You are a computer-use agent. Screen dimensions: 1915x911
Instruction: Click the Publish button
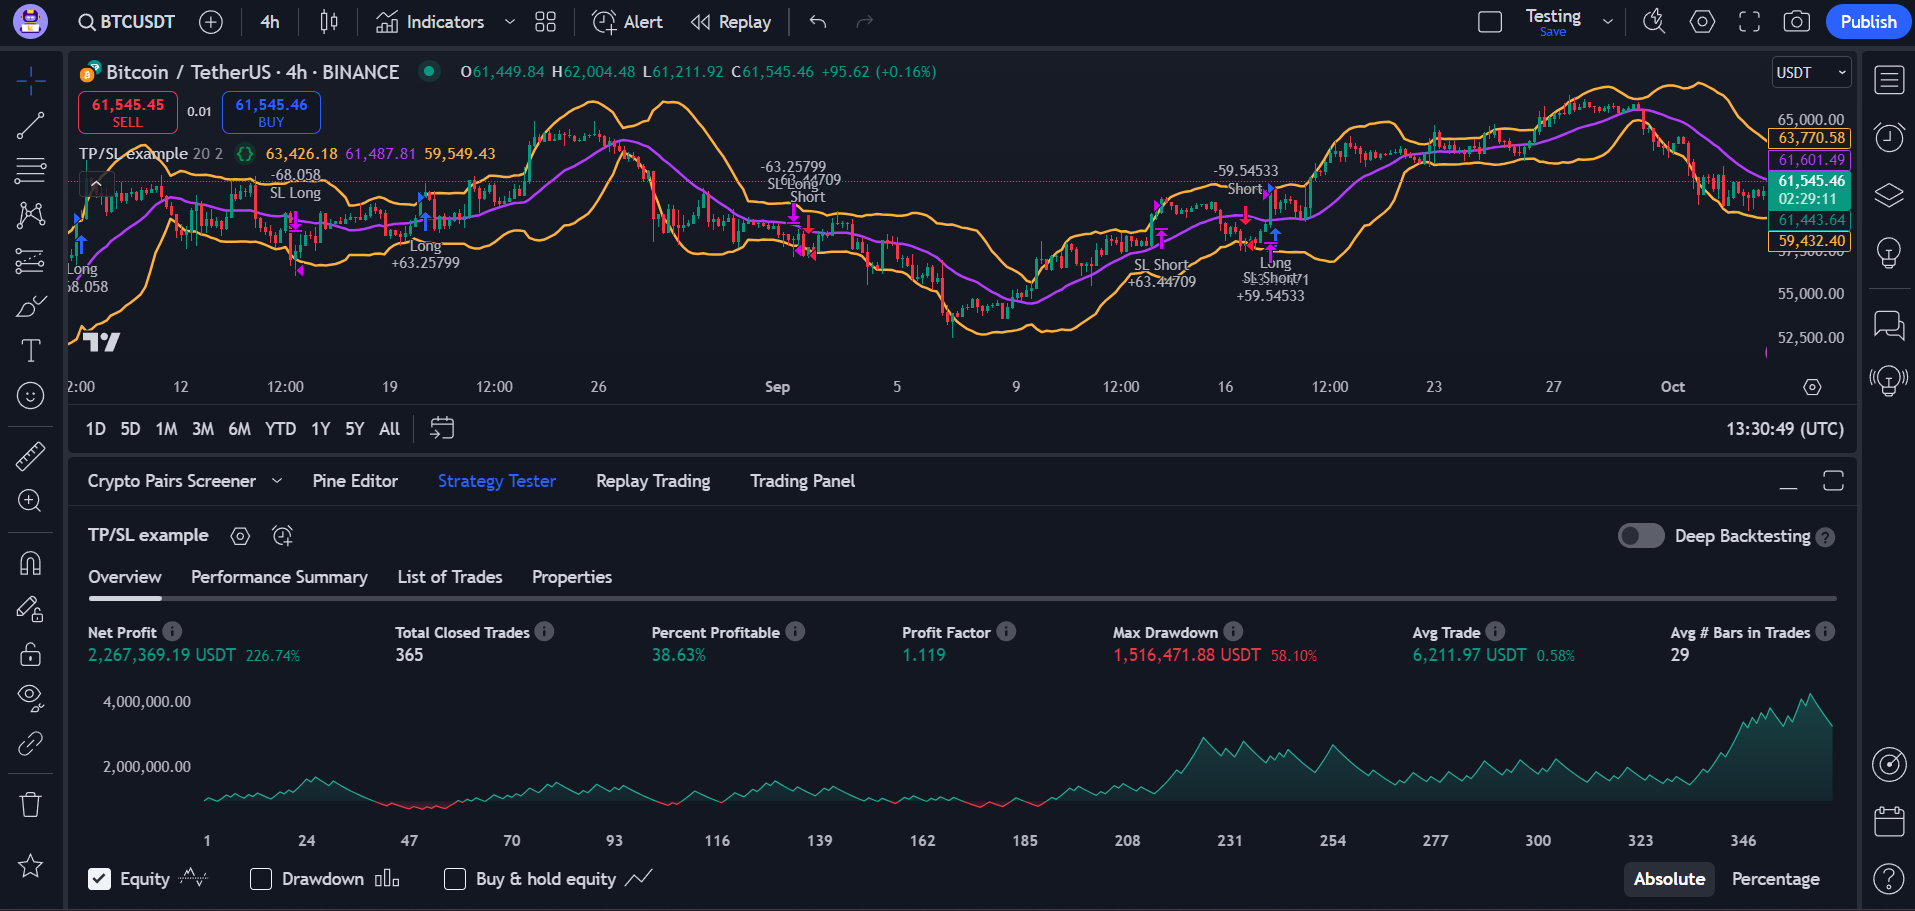coord(1868,21)
